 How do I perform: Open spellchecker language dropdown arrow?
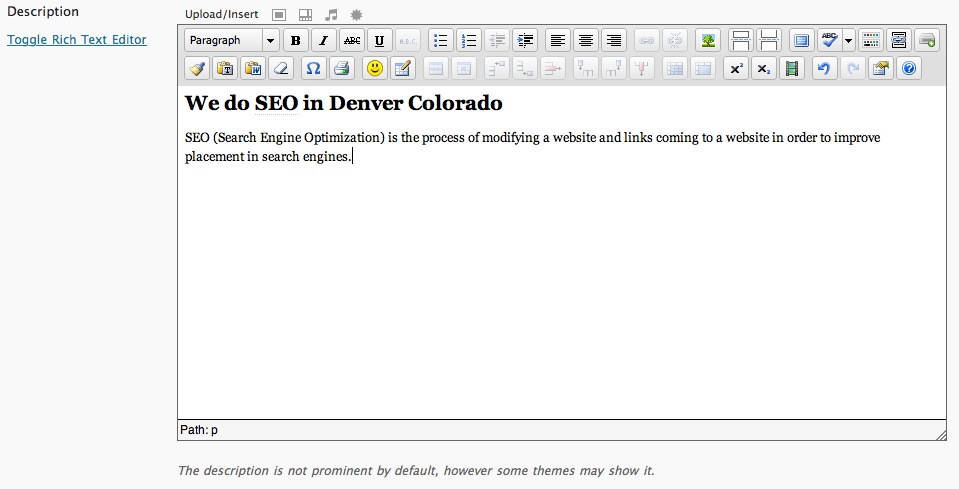point(848,40)
